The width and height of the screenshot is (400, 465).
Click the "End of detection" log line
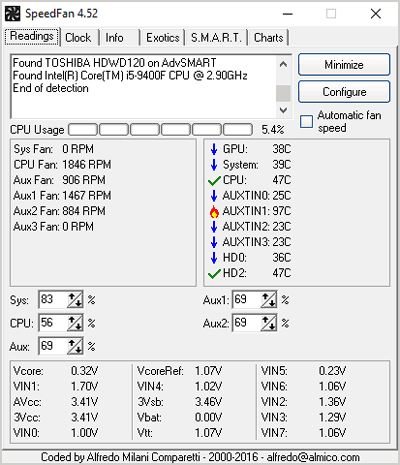51,88
